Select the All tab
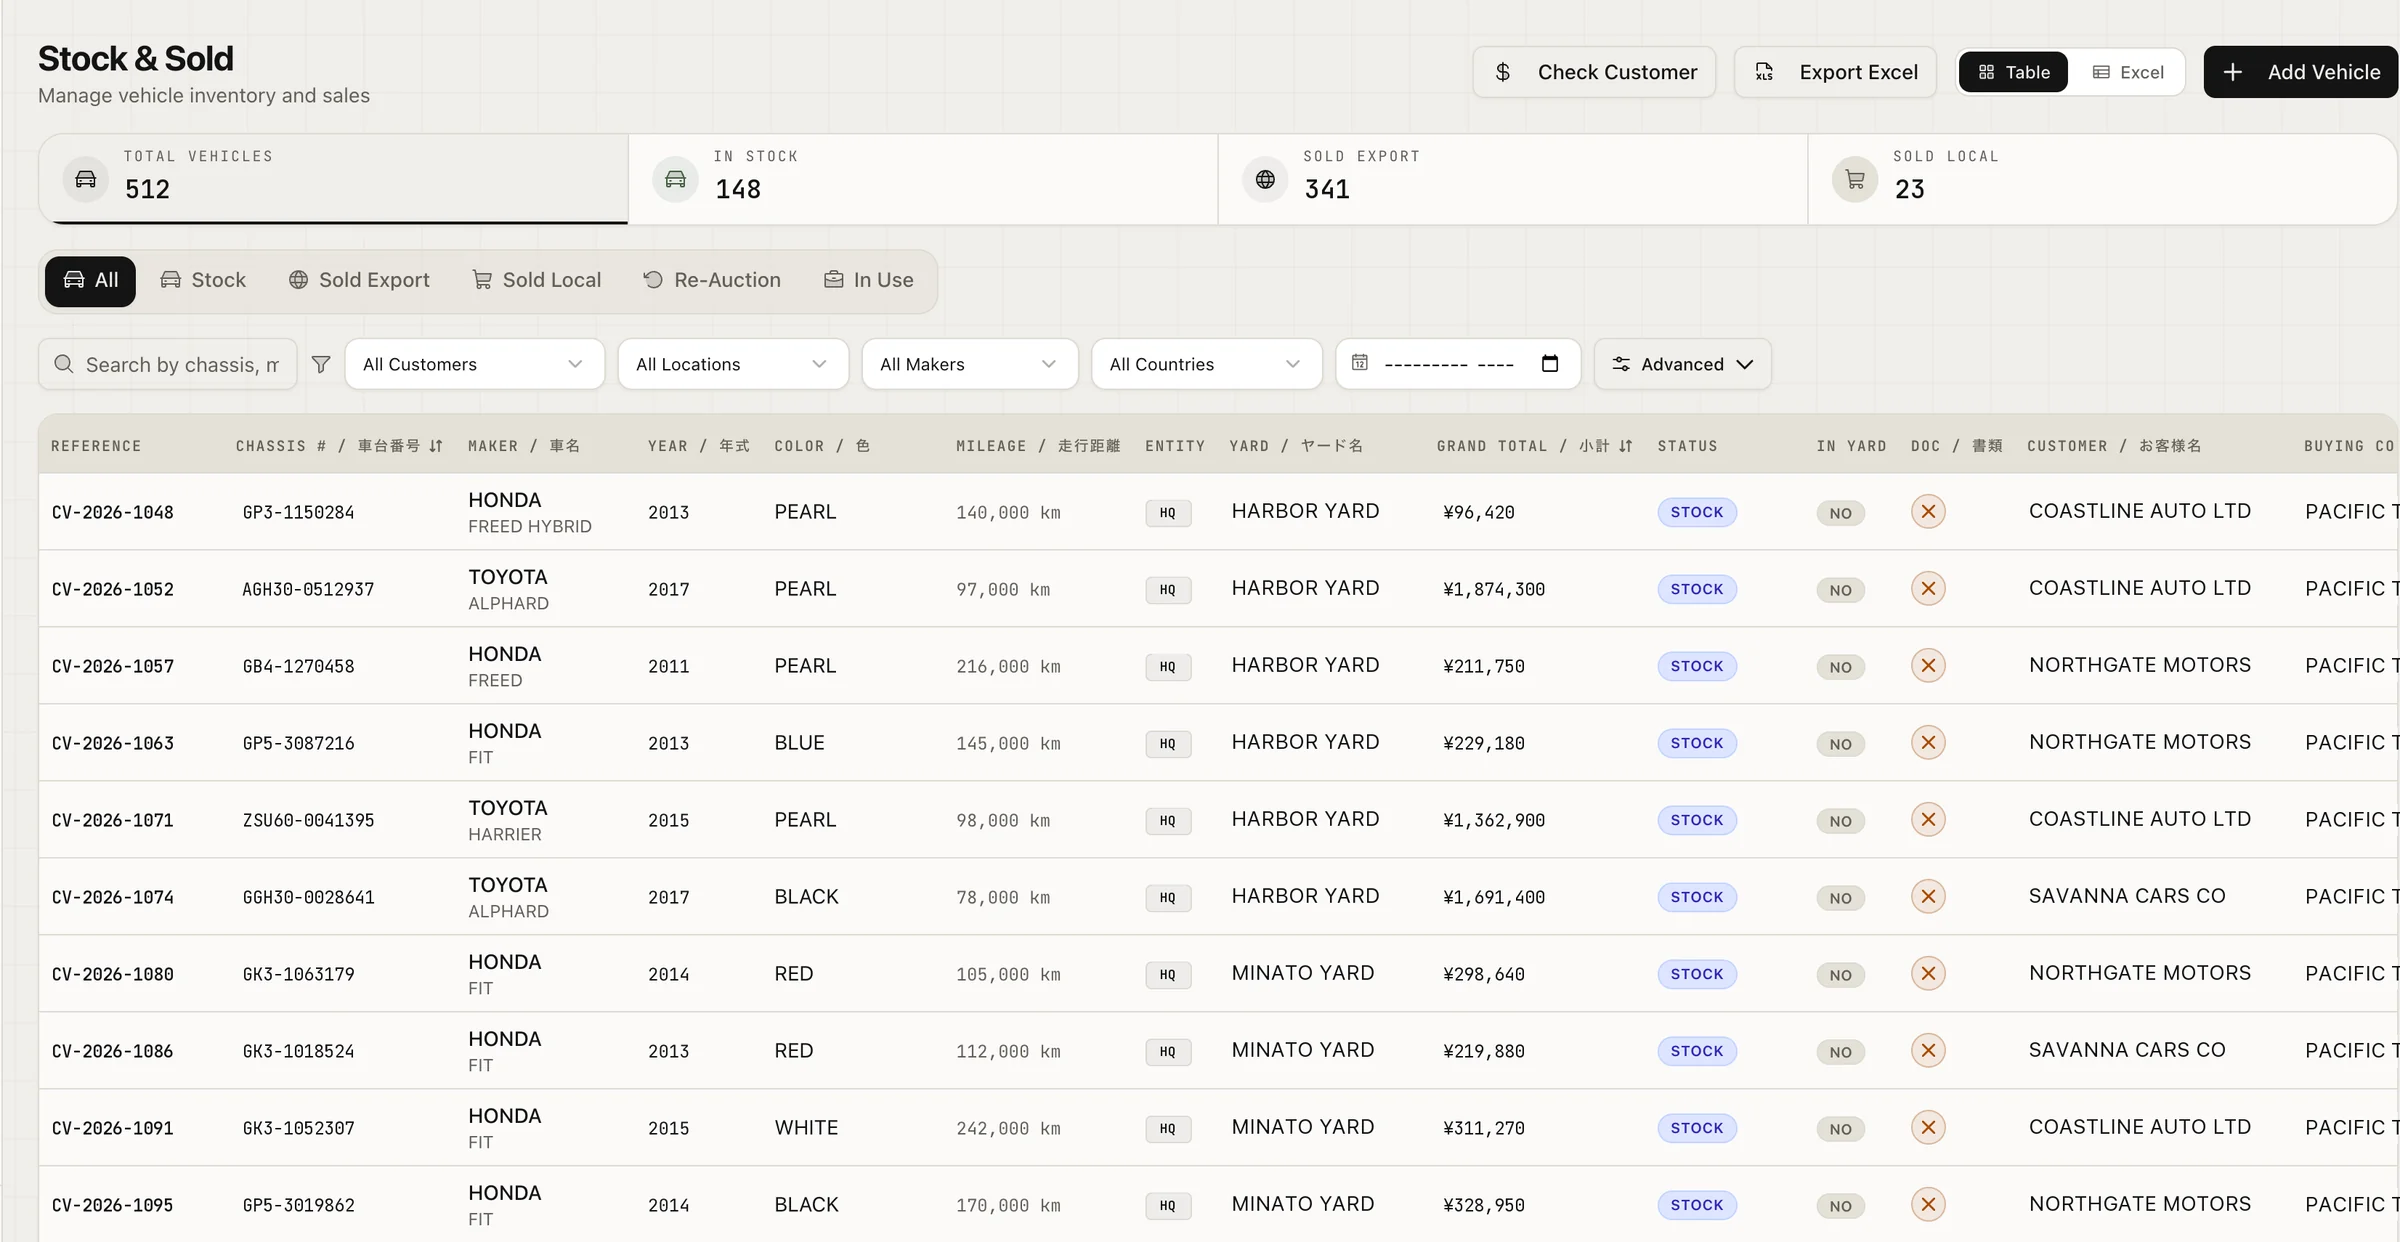This screenshot has width=2400, height=1242. [90, 281]
